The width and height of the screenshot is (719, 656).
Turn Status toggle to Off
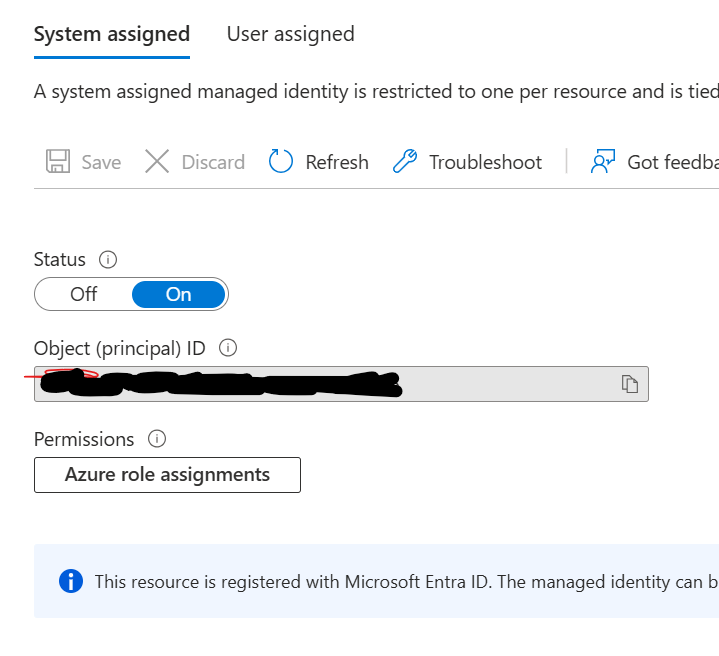(83, 294)
